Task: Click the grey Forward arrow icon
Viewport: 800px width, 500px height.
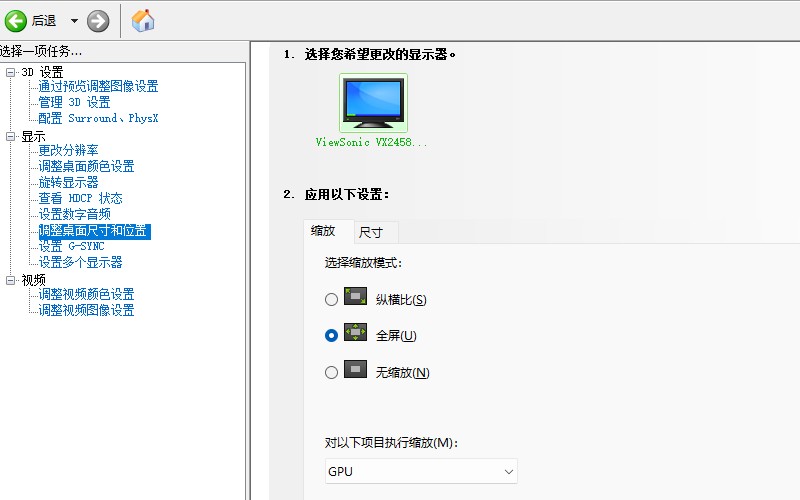Action: (x=98, y=21)
